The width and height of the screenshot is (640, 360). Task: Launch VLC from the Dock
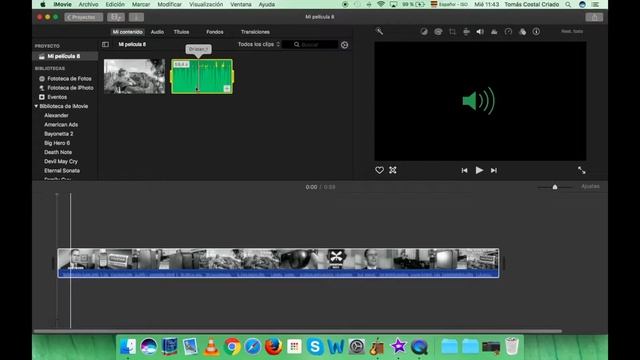211,347
